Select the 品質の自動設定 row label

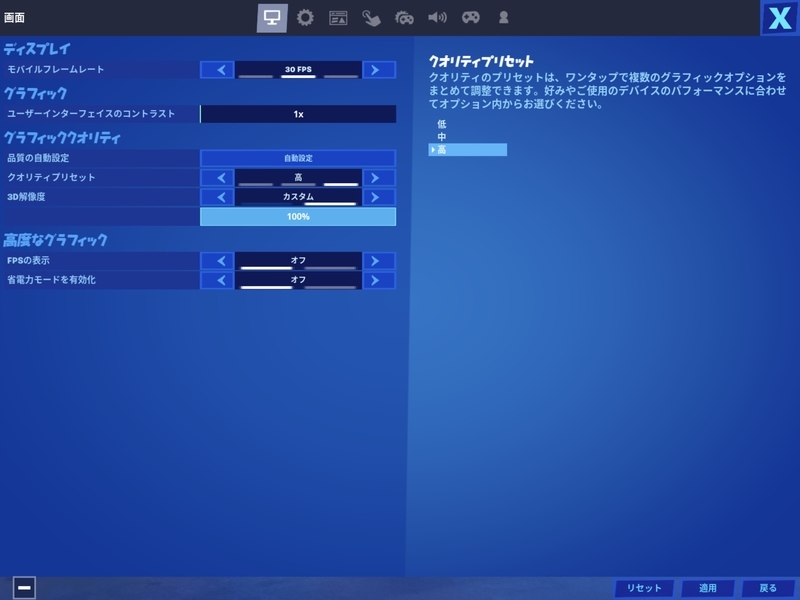(38, 158)
